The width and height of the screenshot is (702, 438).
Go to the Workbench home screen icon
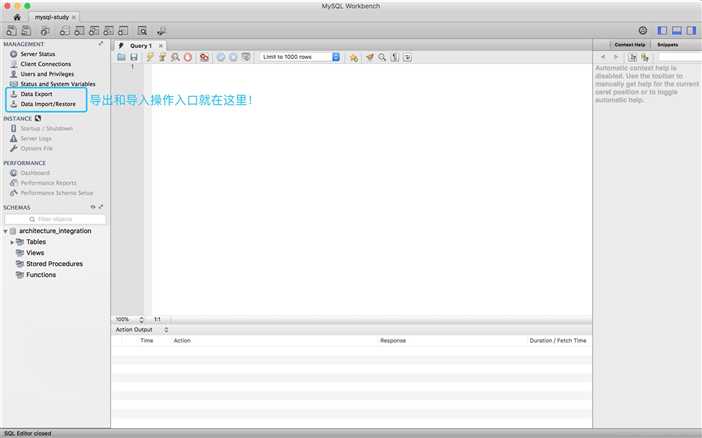click(17, 17)
